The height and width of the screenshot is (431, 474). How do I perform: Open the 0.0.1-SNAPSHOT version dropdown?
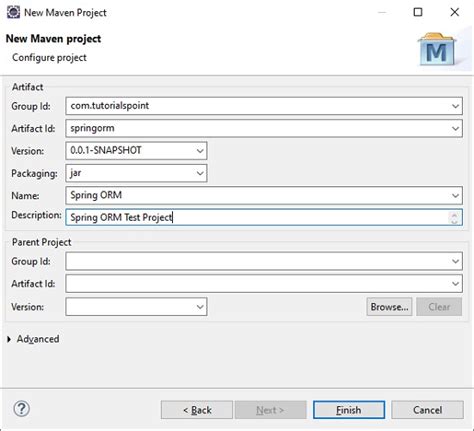tap(200, 151)
